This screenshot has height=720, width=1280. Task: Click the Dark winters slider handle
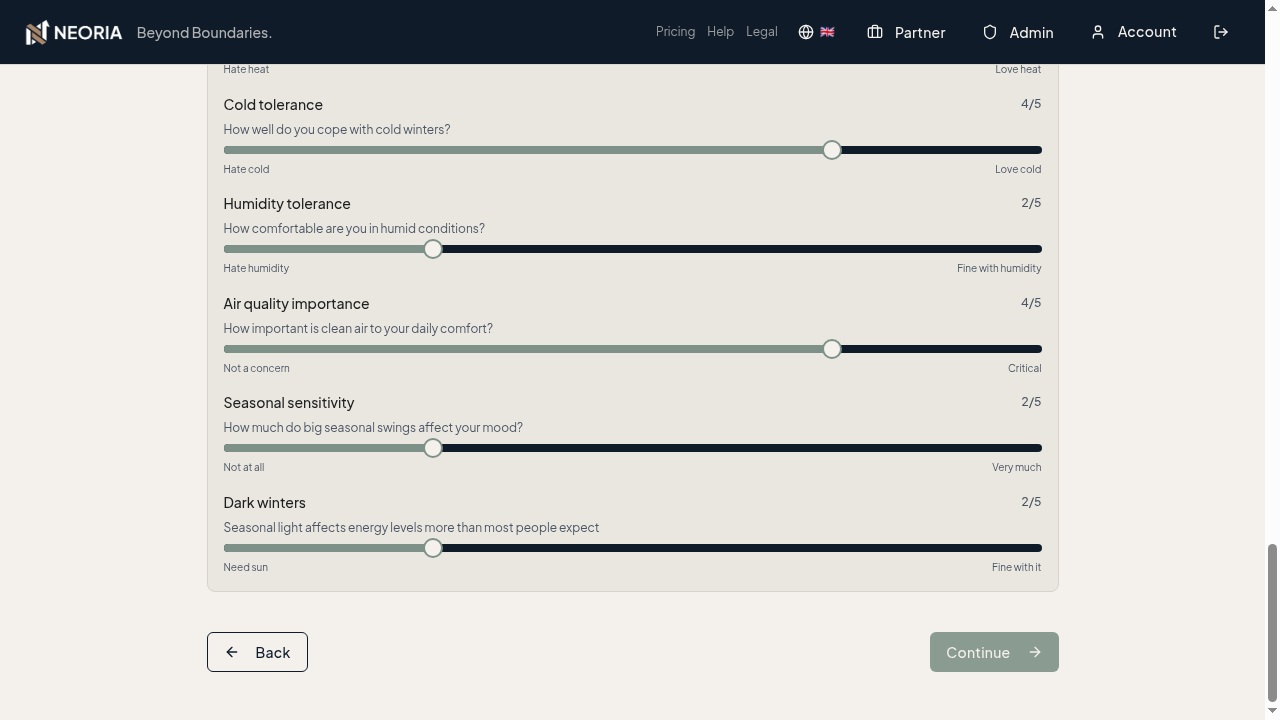[x=433, y=548]
